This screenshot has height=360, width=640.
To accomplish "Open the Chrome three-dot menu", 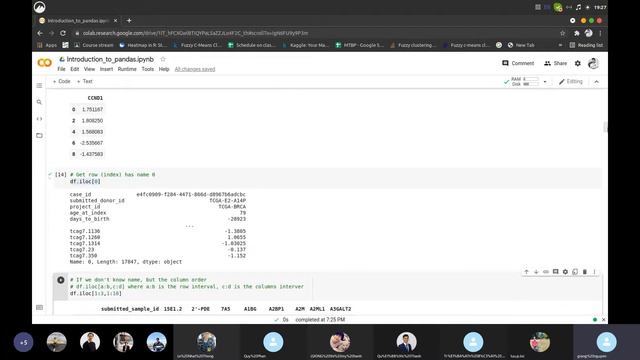I will pos(600,33).
